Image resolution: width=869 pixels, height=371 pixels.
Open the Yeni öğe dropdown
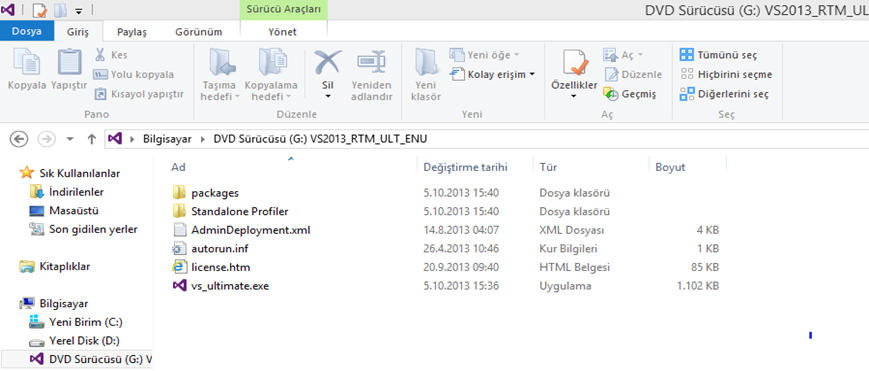[485, 55]
